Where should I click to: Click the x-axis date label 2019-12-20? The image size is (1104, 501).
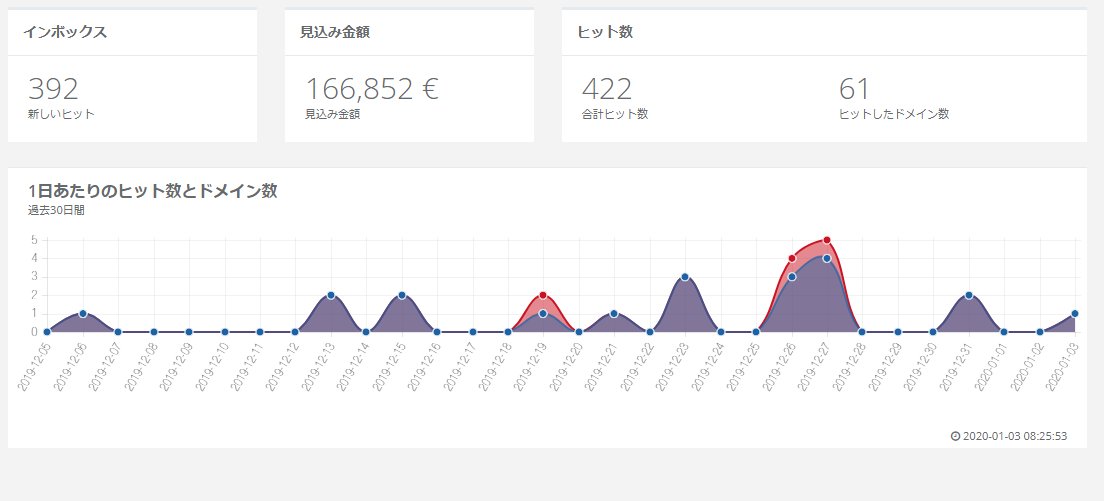[x=565, y=366]
